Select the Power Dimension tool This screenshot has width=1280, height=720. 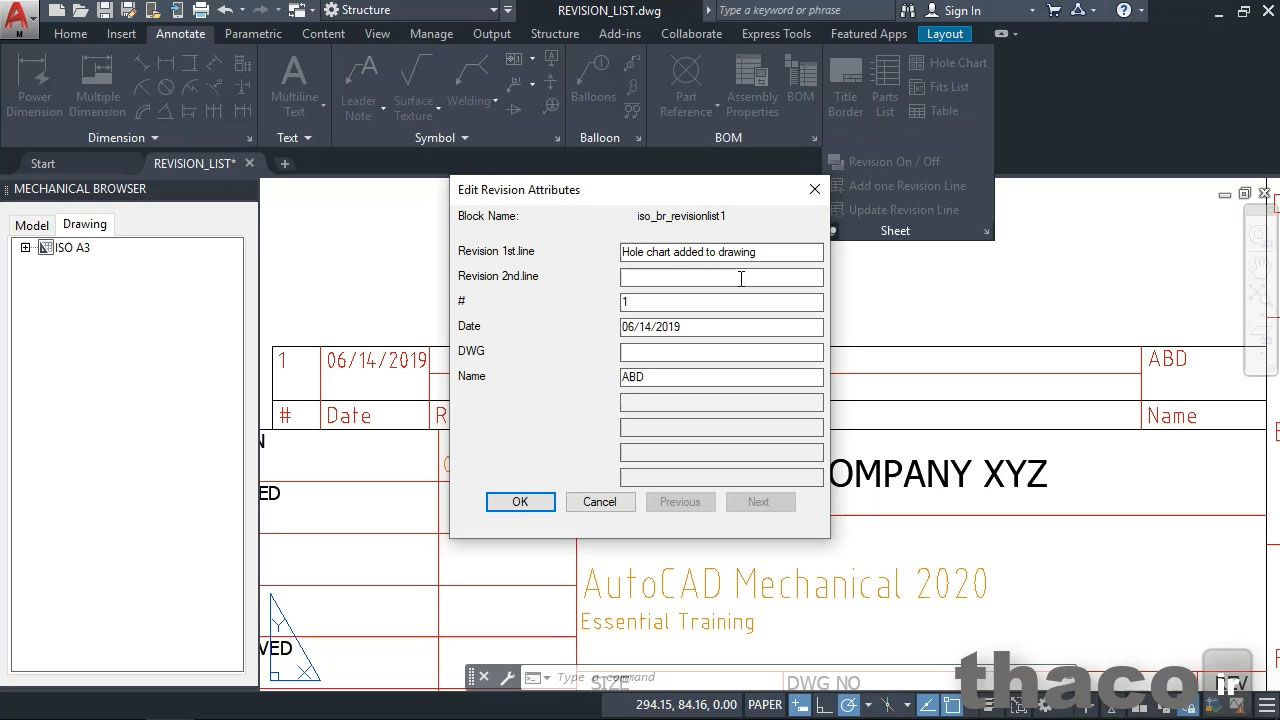click(x=34, y=86)
